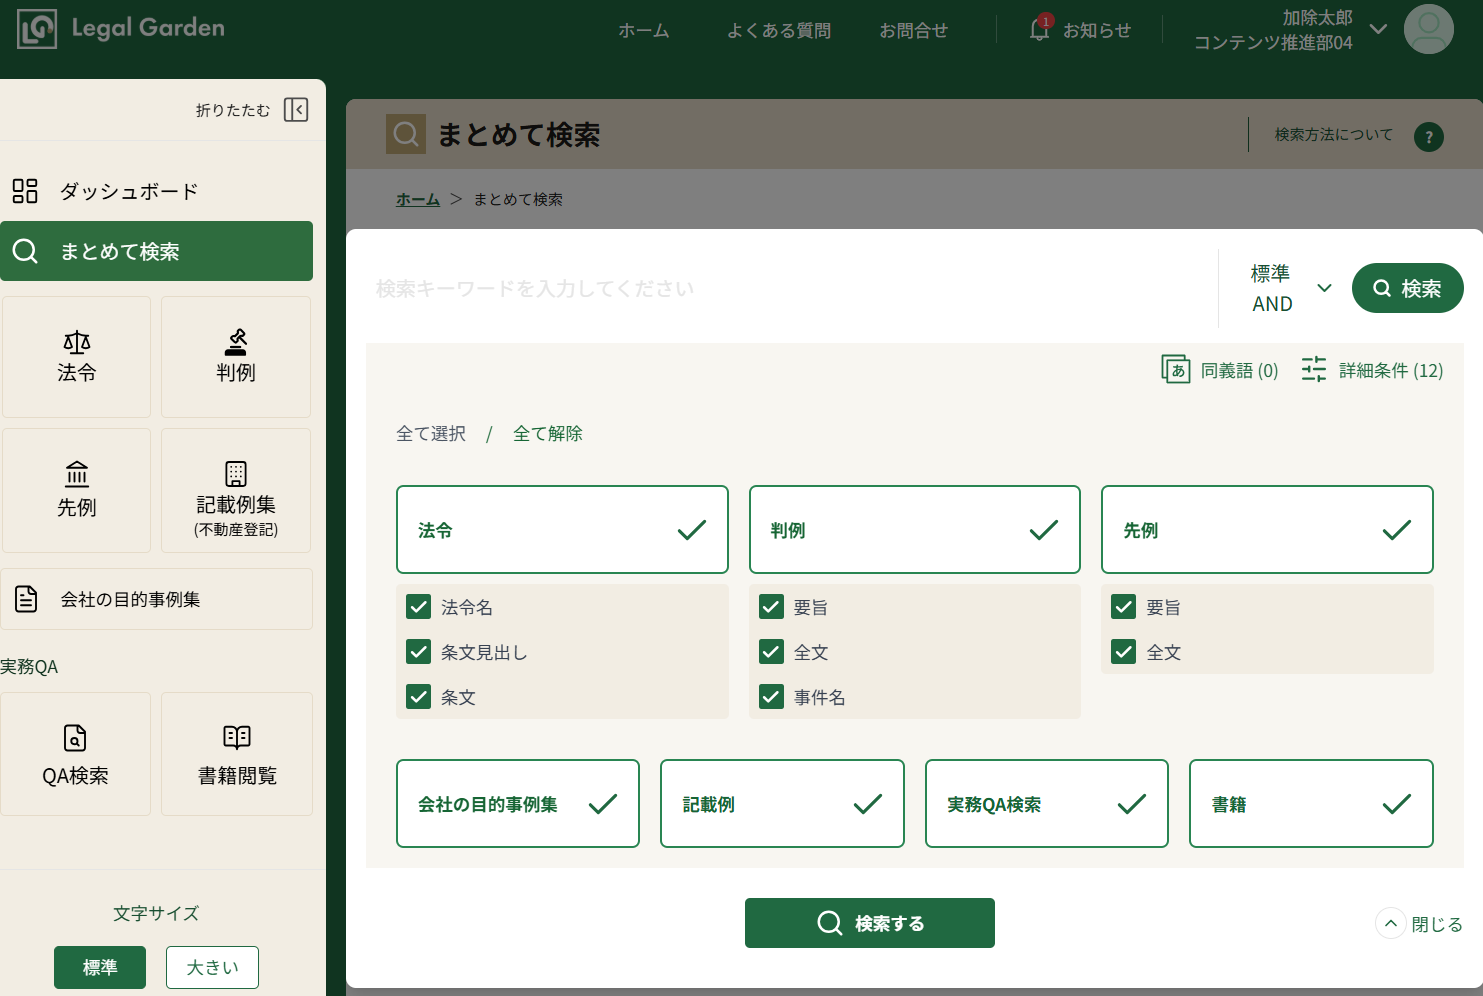Uncheck the 法令名 checkbox
This screenshot has height=996, width=1483.
tap(419, 607)
